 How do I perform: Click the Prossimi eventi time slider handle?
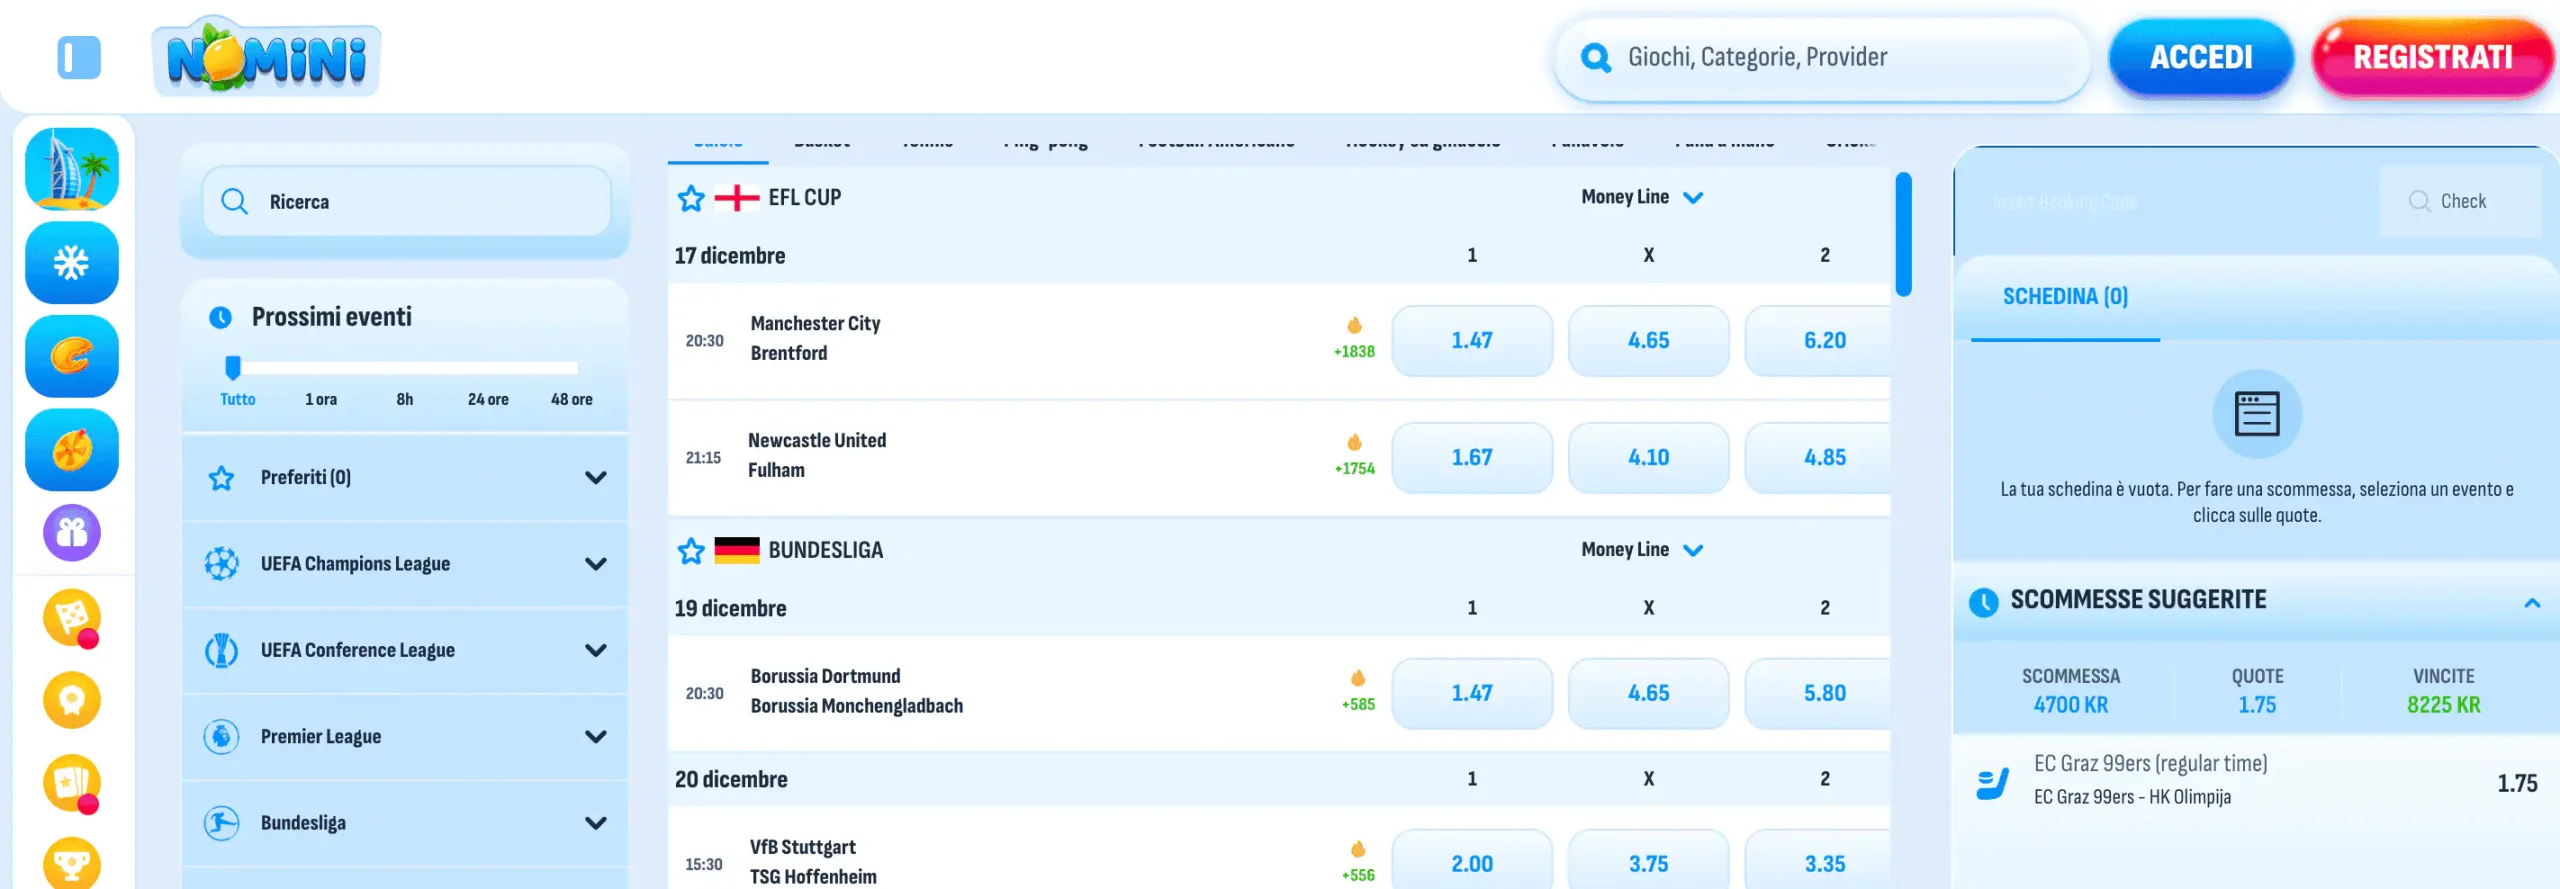coord(233,367)
